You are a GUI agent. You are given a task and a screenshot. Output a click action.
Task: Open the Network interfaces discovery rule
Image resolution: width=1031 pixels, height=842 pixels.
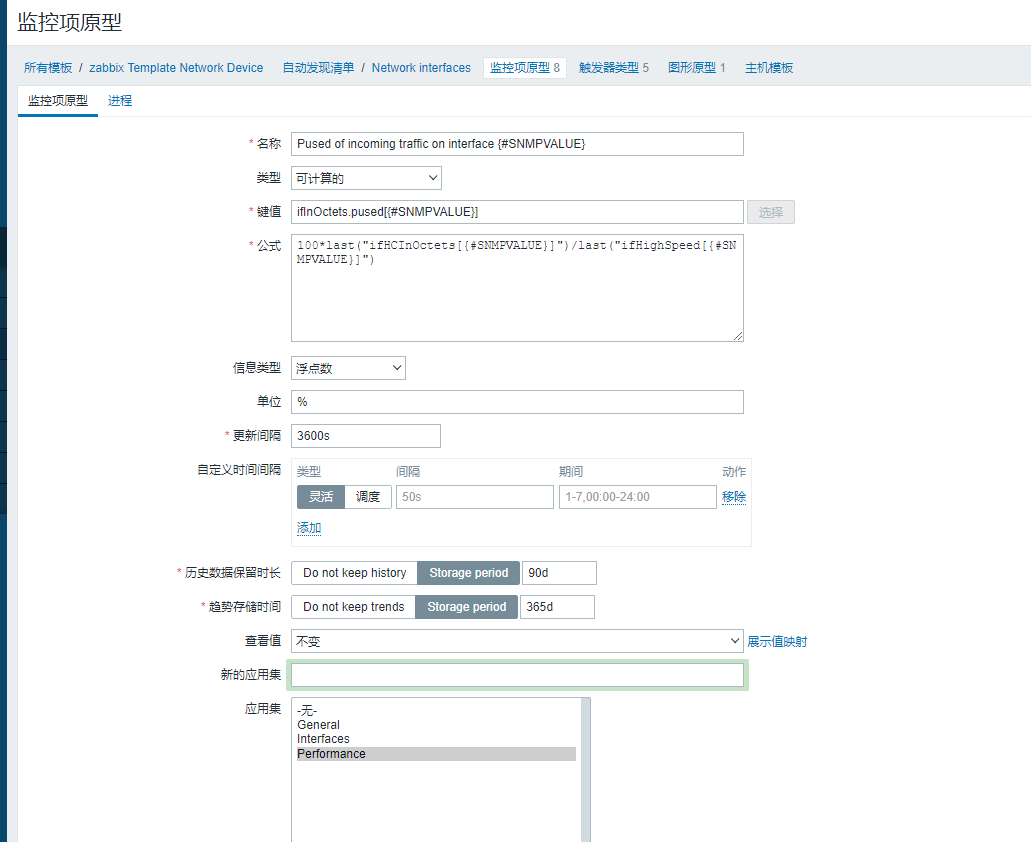pyautogui.click(x=420, y=67)
